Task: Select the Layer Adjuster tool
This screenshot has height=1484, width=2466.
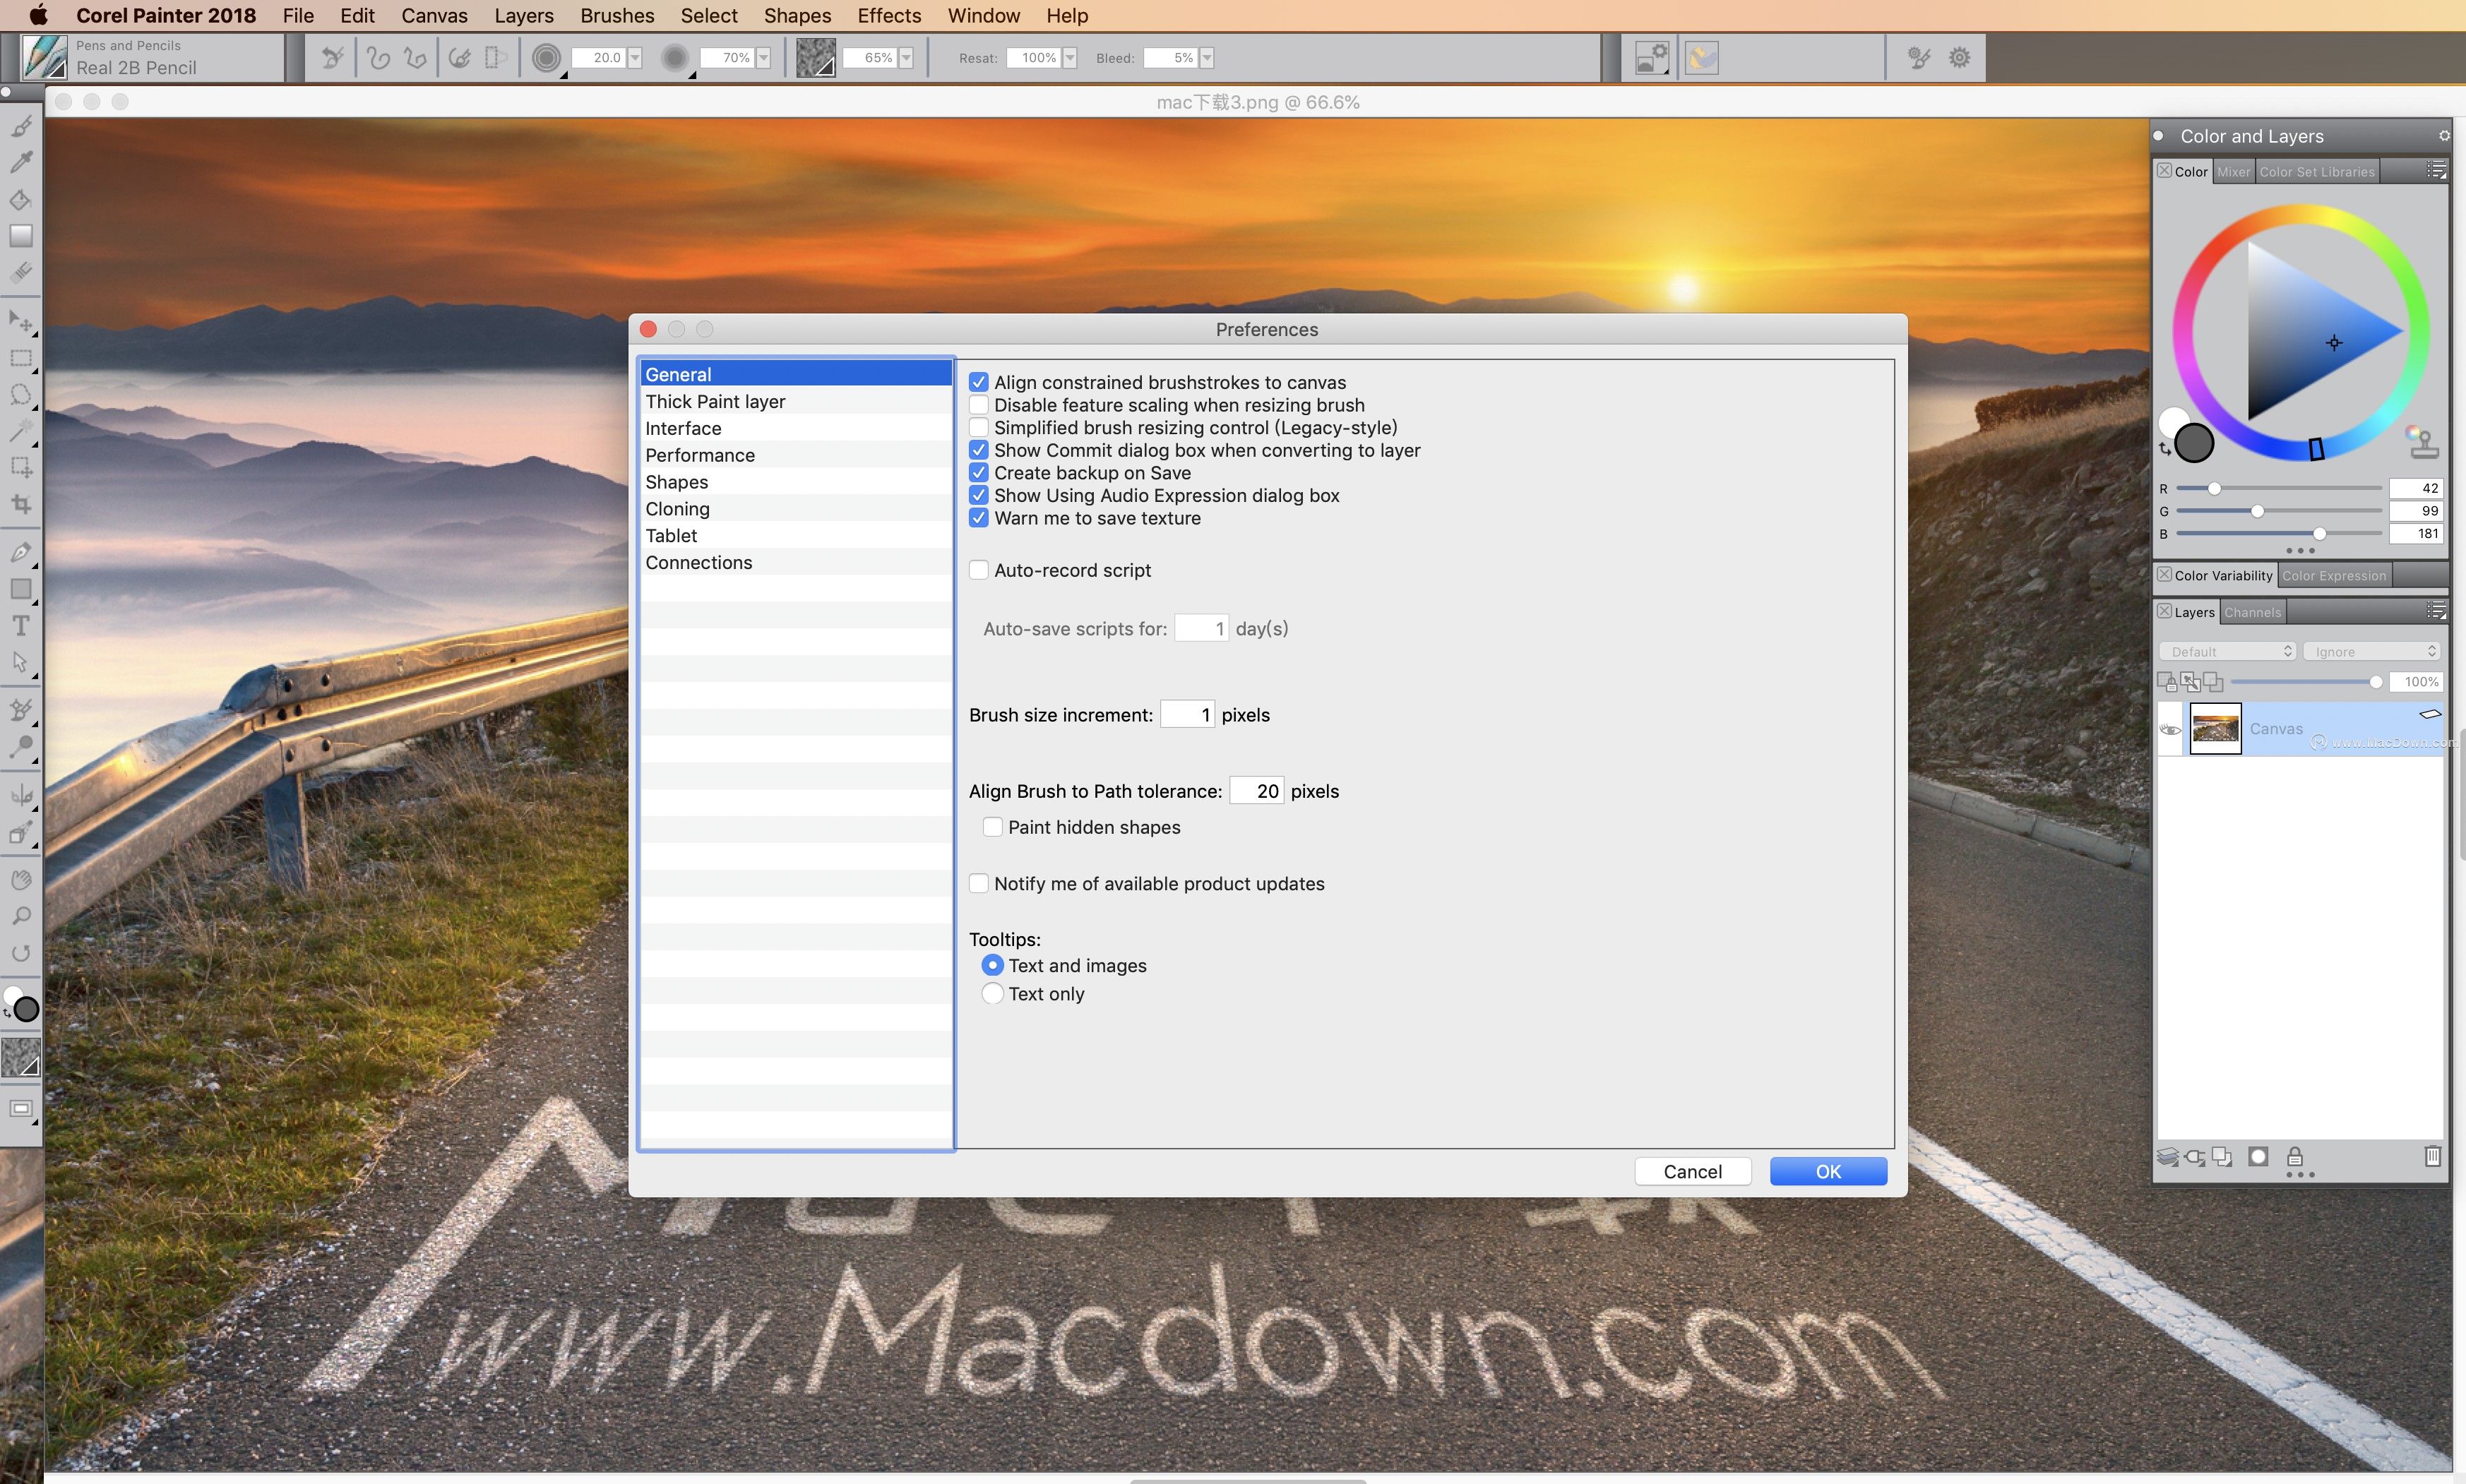Action: 21,321
